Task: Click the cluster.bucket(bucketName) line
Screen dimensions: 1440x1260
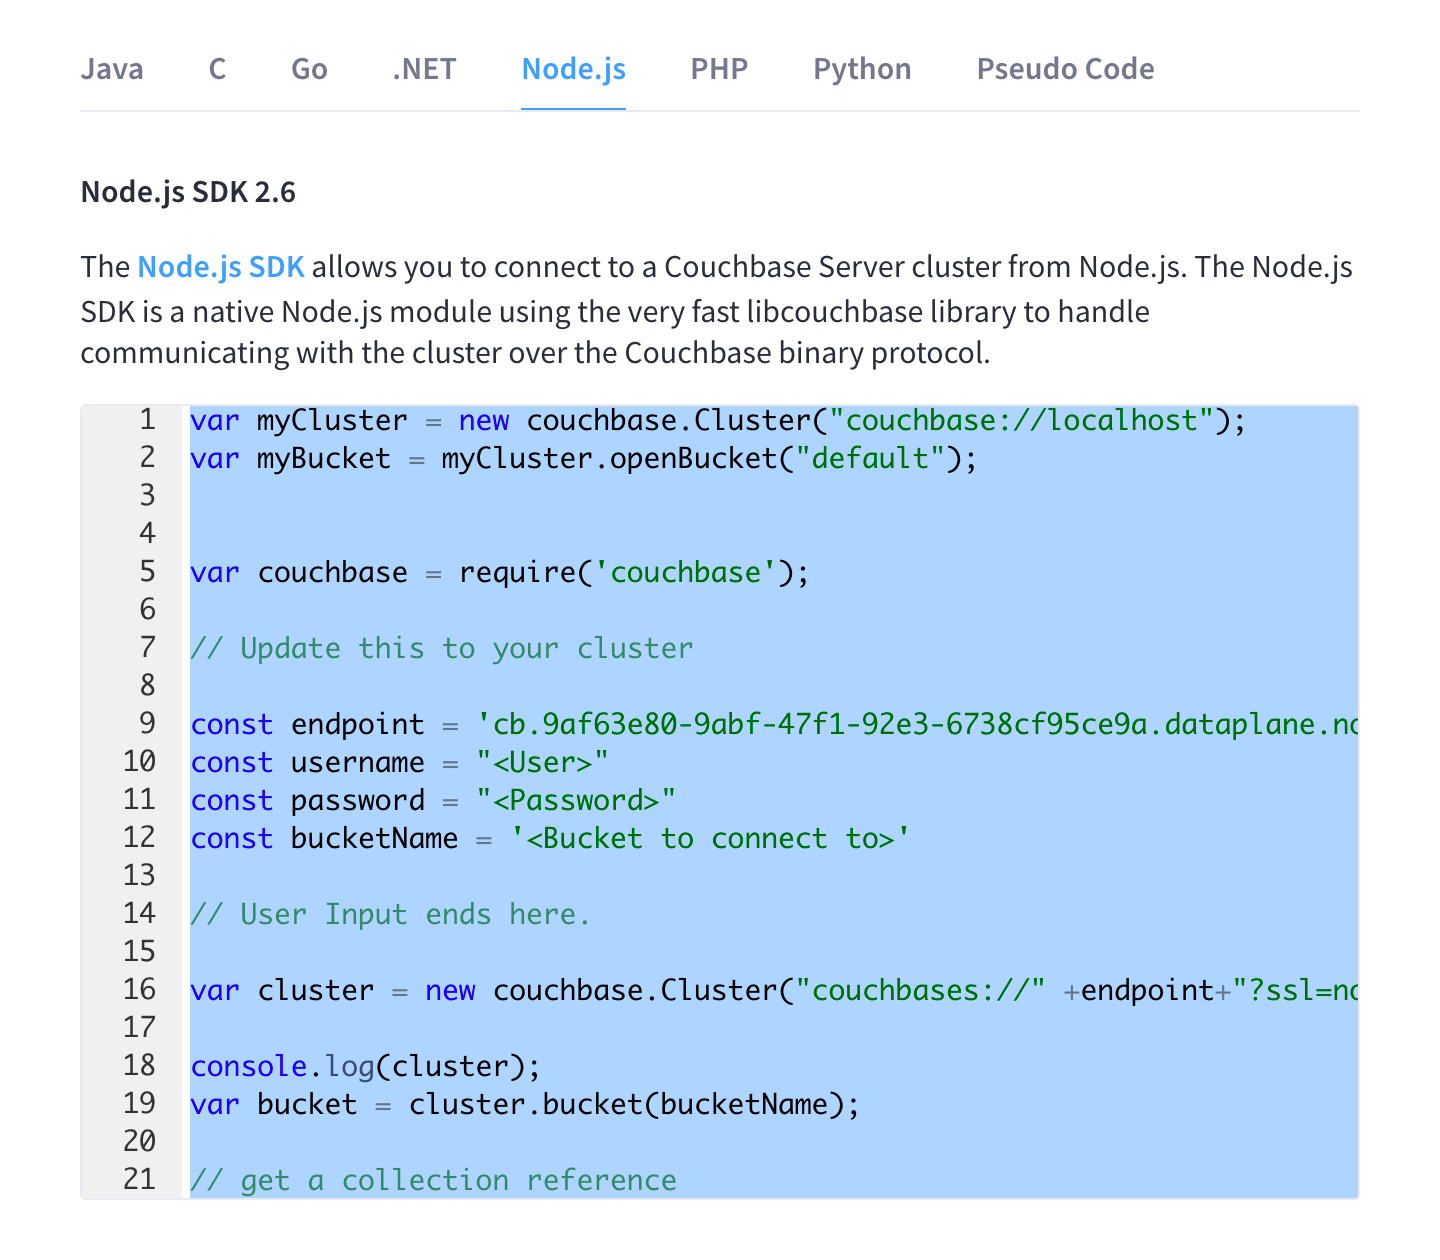Action: pos(524,1104)
